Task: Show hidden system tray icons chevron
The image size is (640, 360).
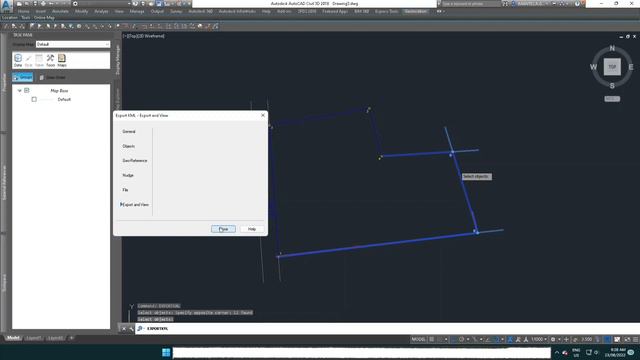Action: point(557,352)
